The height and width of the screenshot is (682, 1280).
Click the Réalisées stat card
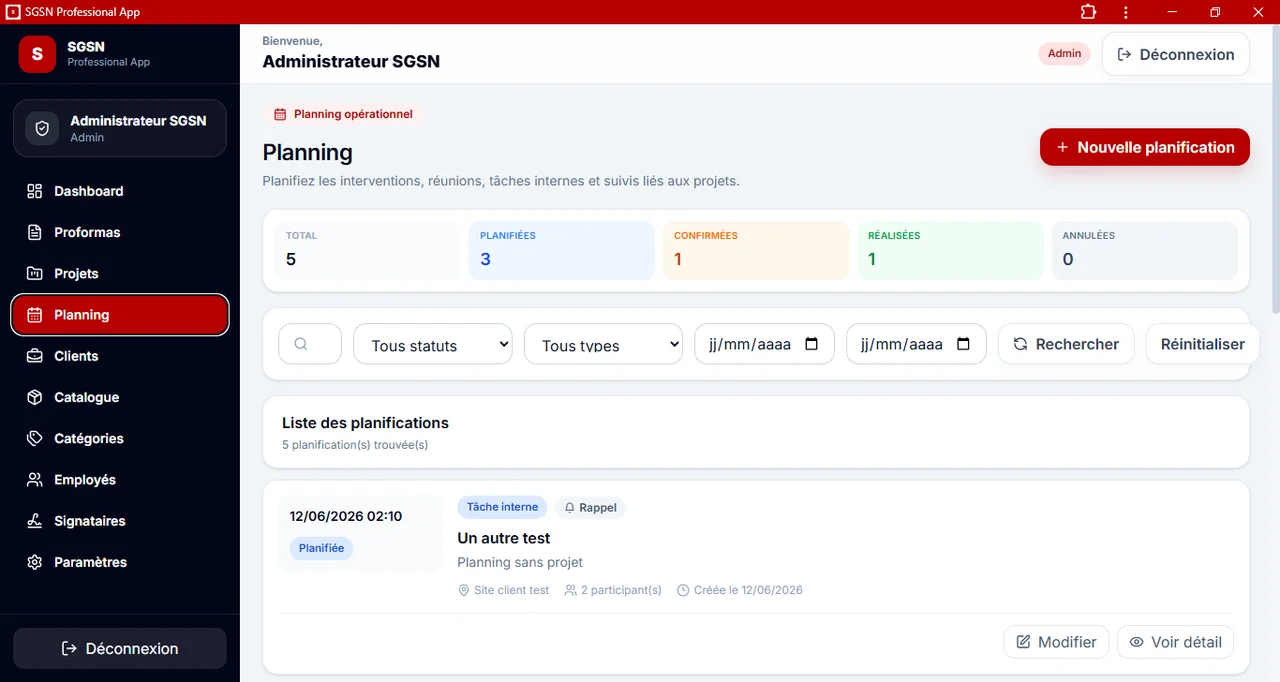click(x=949, y=250)
